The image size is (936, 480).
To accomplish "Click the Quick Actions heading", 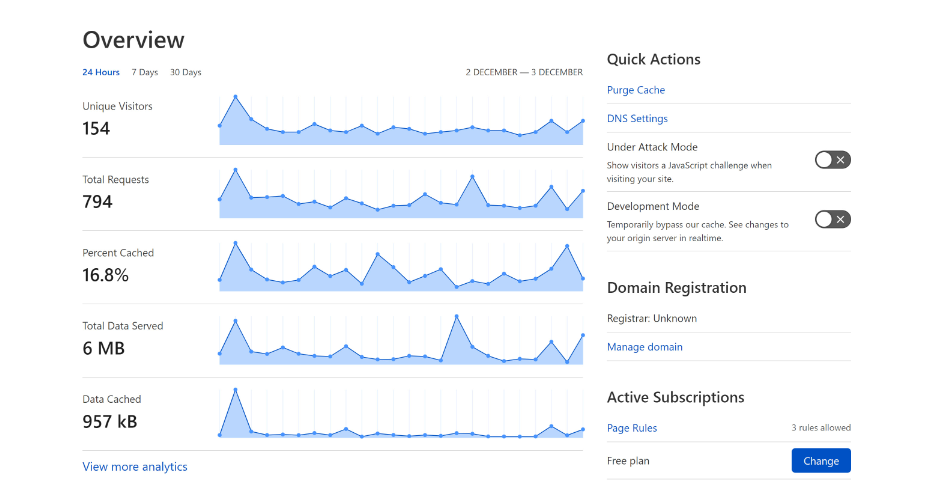I will point(654,59).
